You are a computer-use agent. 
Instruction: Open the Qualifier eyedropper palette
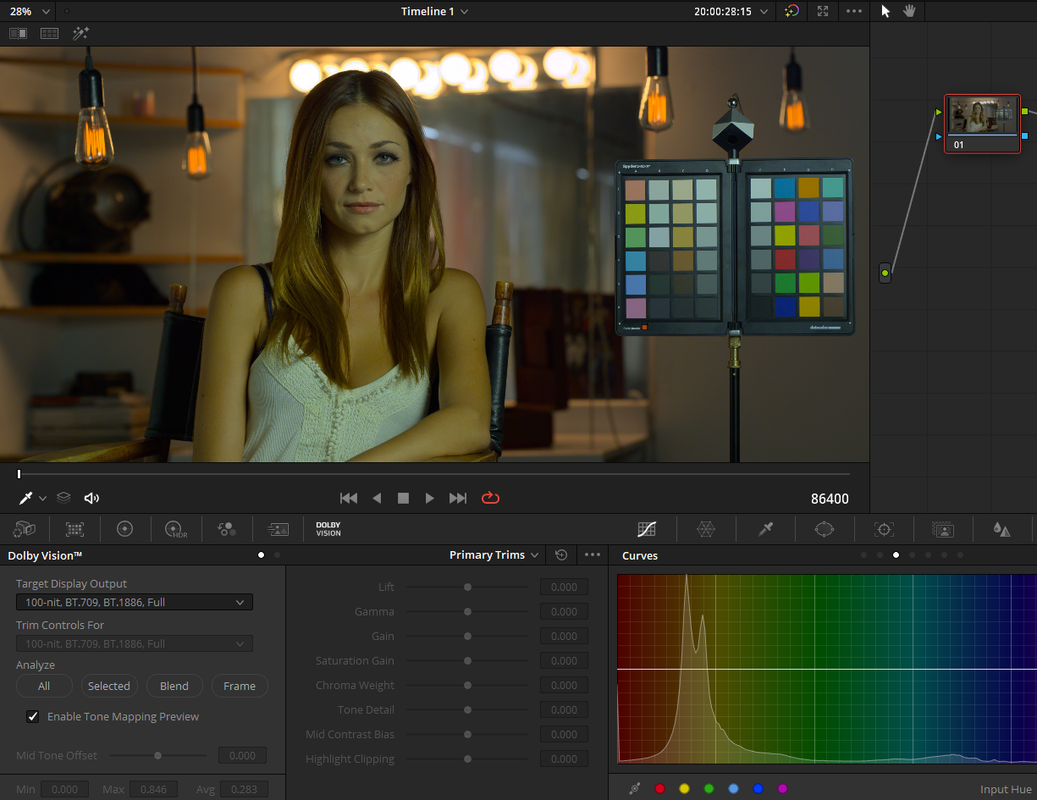point(765,529)
